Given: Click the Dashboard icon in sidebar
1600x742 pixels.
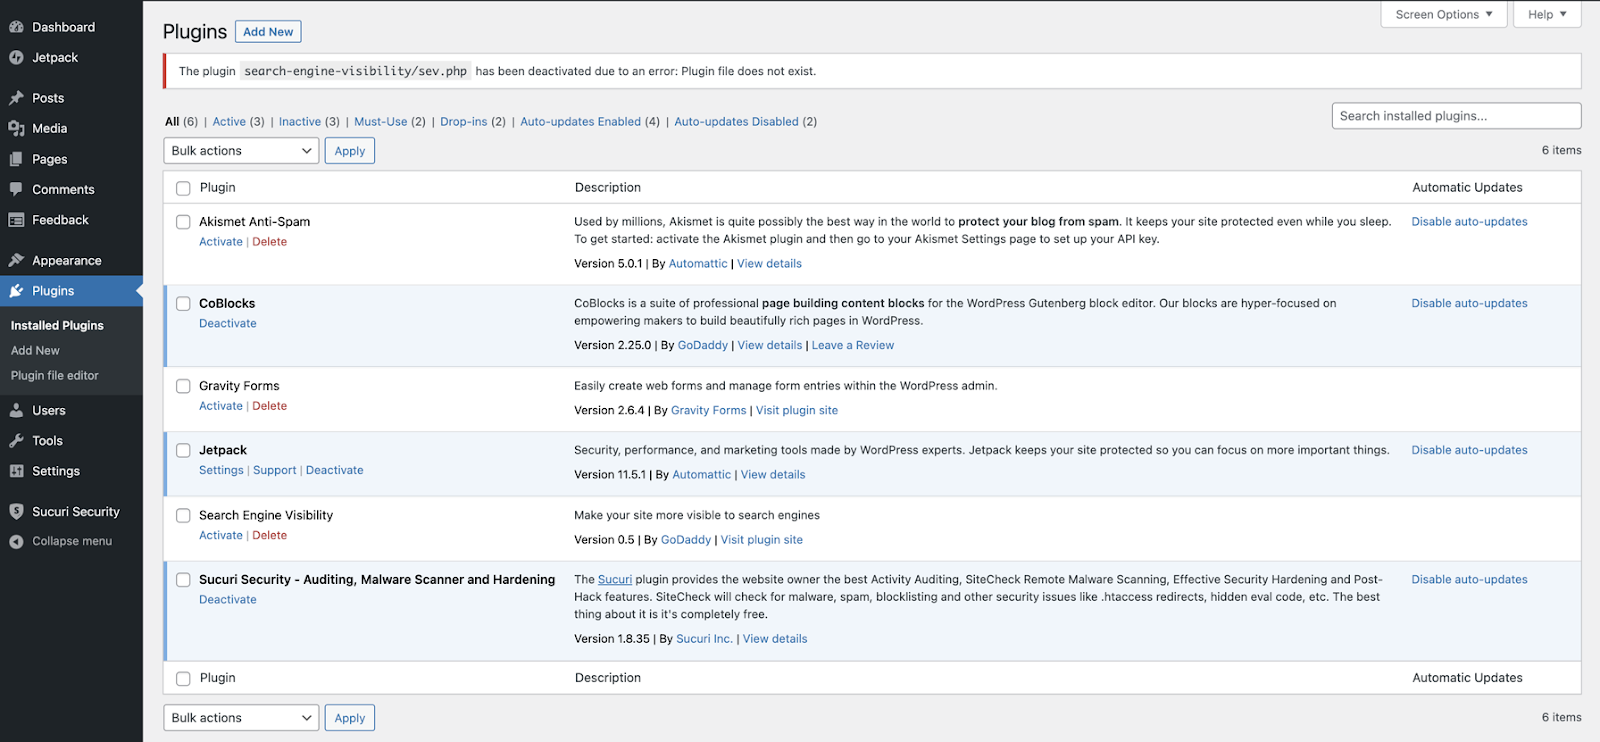Looking at the screenshot, I should pos(16,27).
